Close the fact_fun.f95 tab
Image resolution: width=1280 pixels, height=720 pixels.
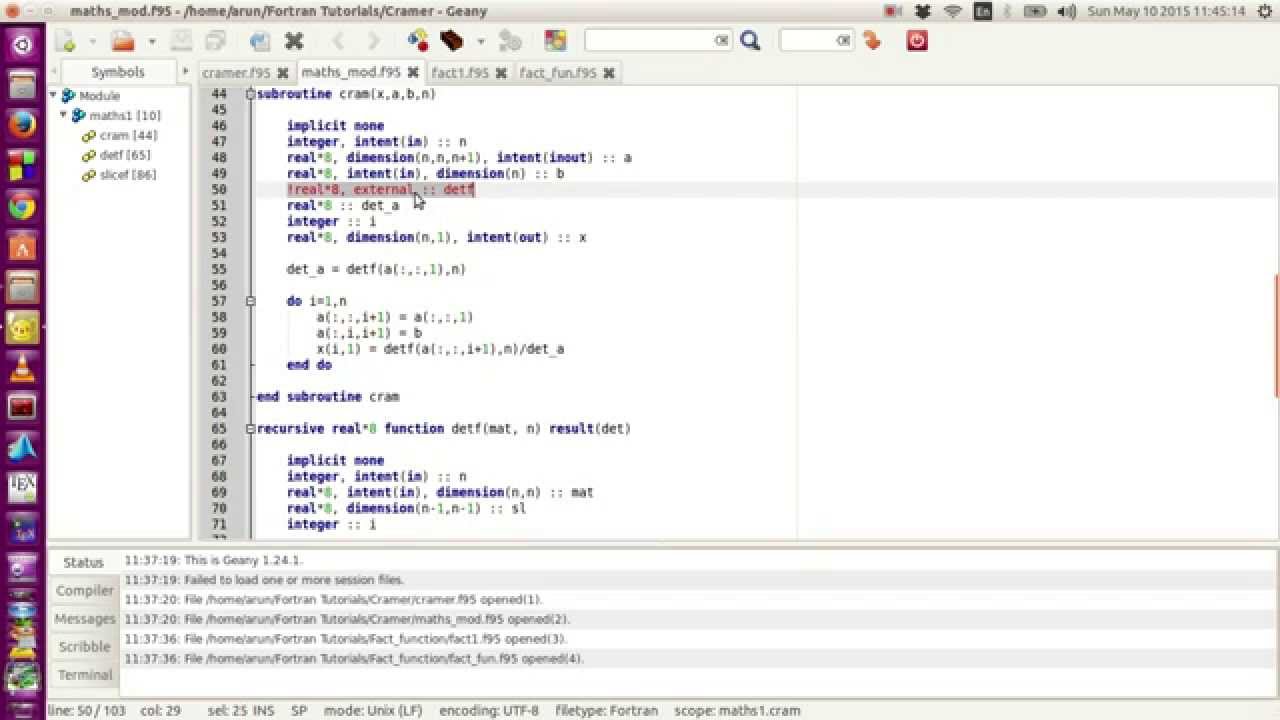609,73
